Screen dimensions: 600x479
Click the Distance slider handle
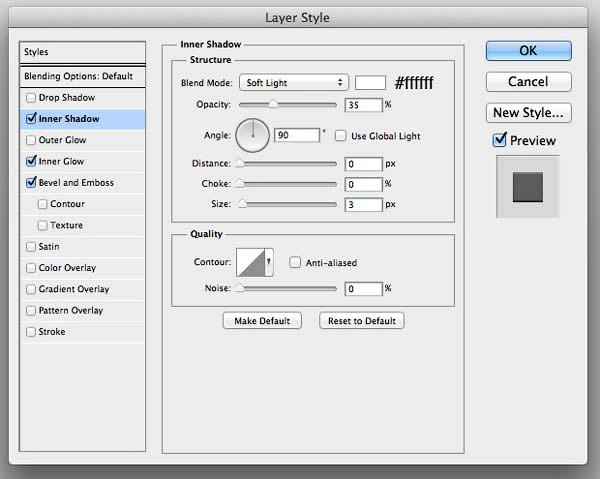(x=240, y=163)
